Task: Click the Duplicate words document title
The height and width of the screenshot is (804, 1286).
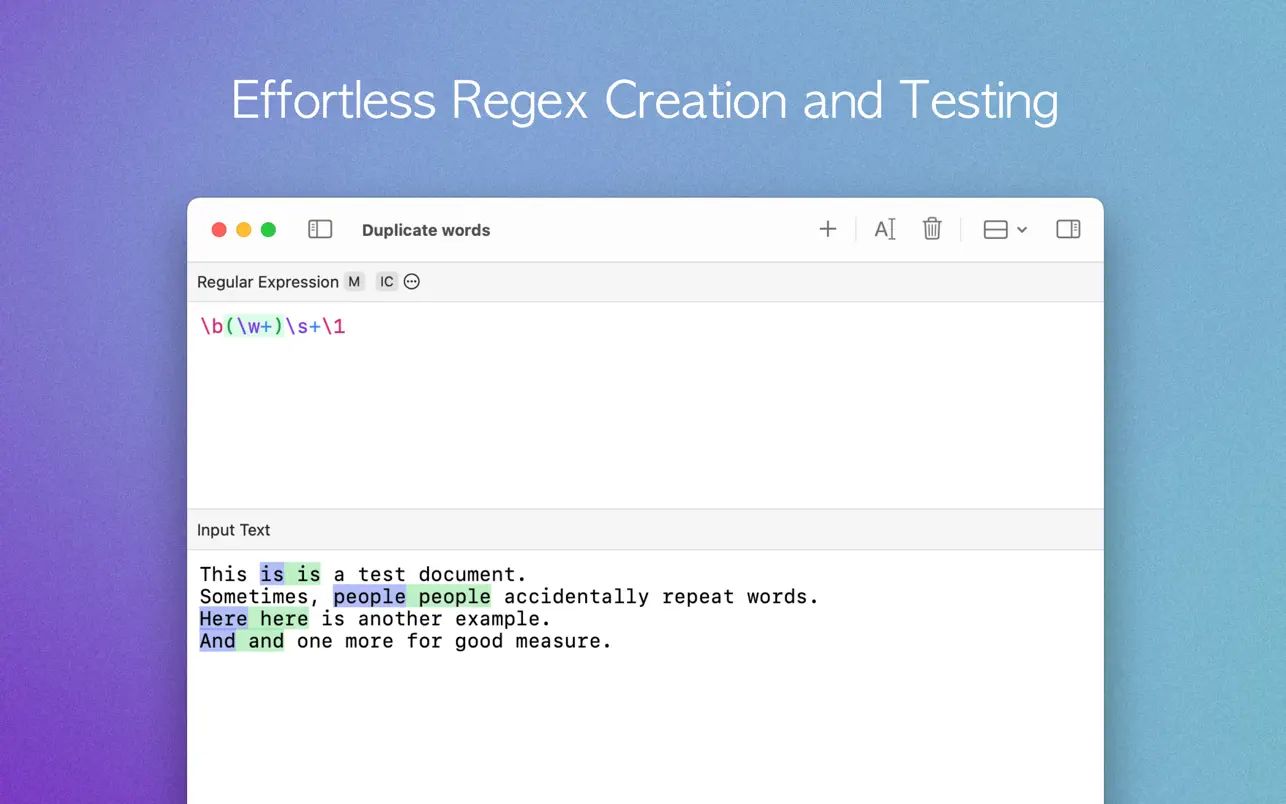Action: pos(426,230)
